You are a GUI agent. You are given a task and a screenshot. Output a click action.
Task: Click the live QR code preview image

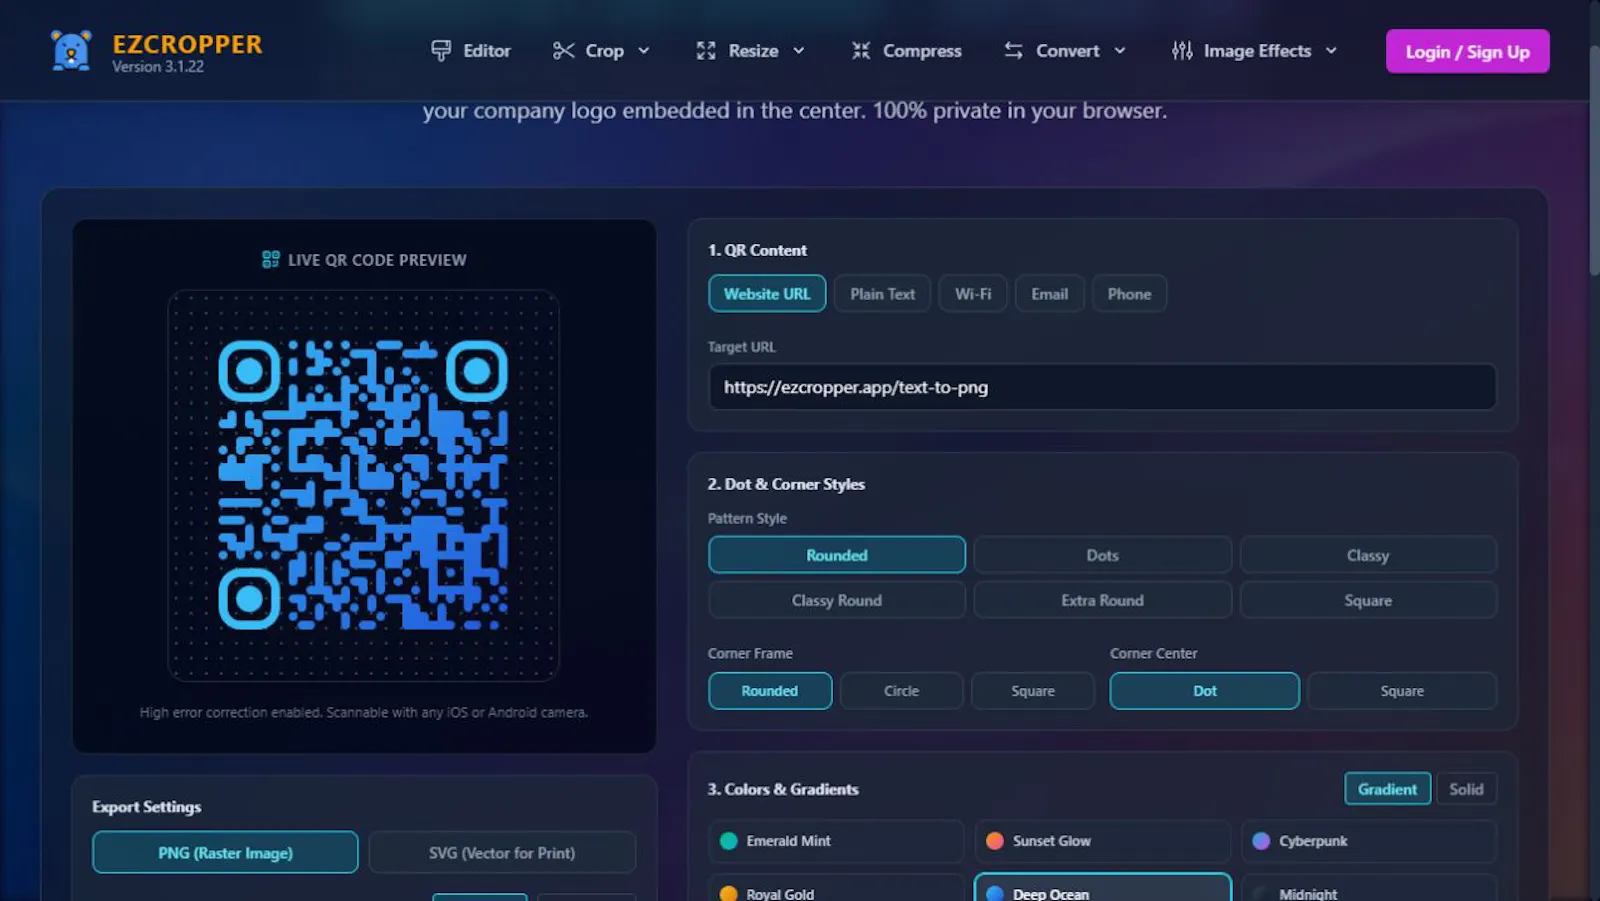point(363,485)
